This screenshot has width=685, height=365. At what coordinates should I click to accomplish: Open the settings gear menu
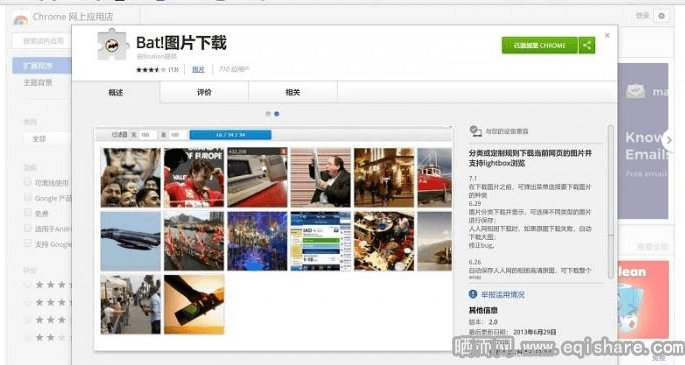pos(661,16)
